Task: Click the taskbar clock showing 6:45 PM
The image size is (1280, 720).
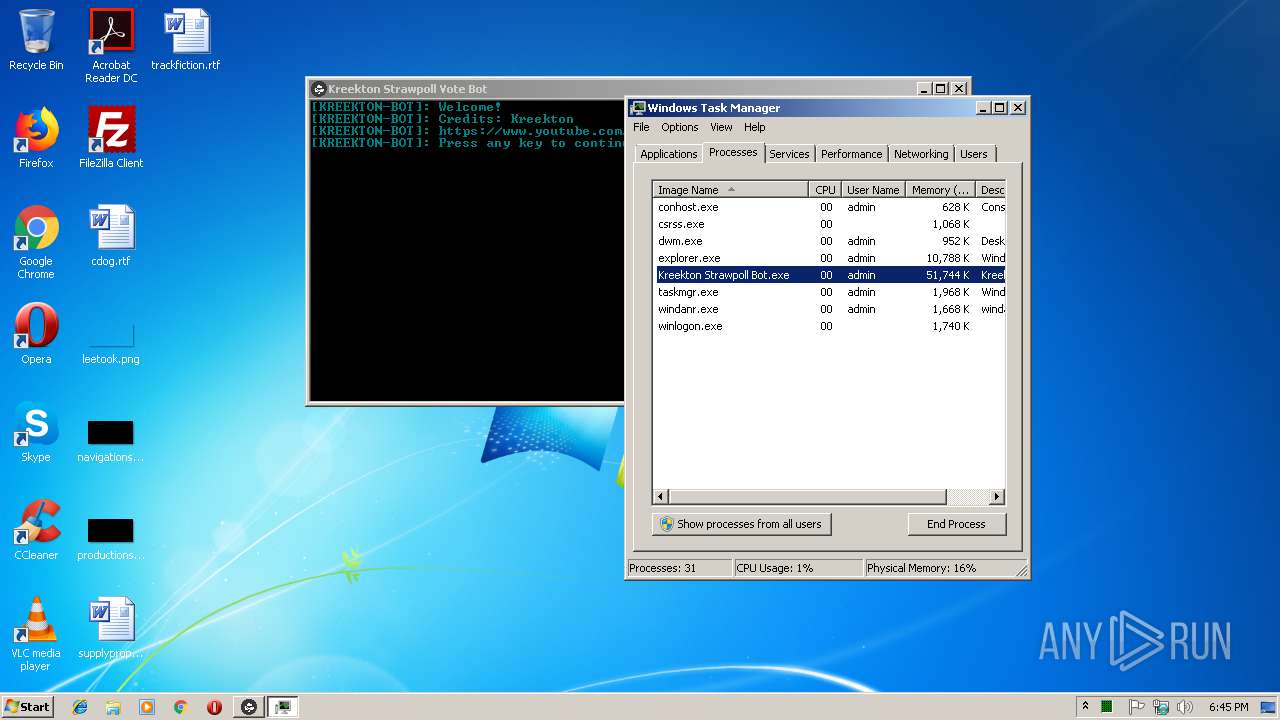Action: pyautogui.click(x=1228, y=707)
